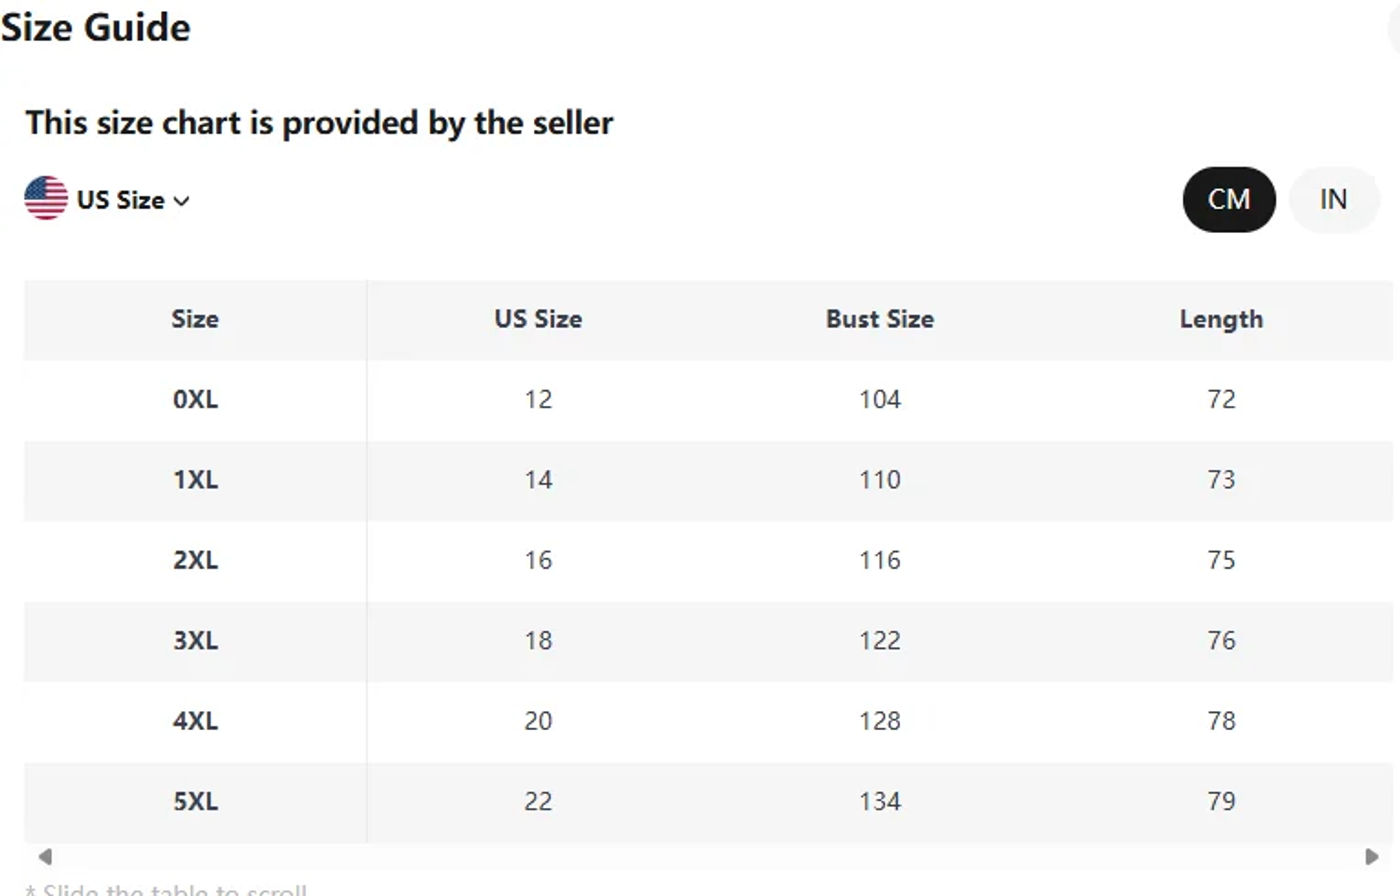Click the US flag icon
1400x896 pixels.
[x=46, y=198]
